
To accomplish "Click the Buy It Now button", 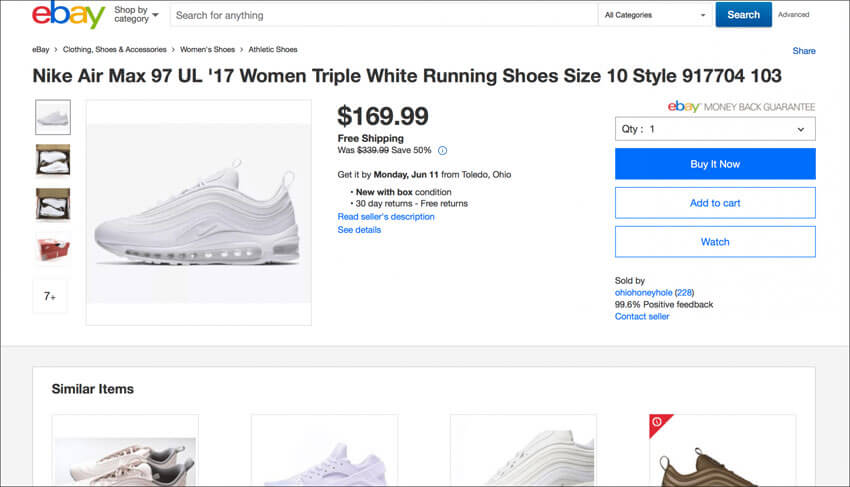I will pos(715,164).
